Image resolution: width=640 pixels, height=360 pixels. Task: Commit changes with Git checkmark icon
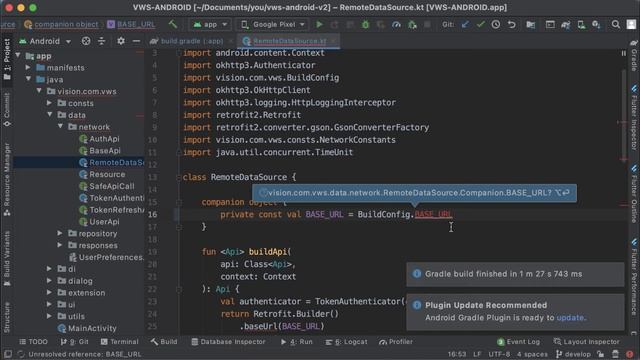[480, 24]
